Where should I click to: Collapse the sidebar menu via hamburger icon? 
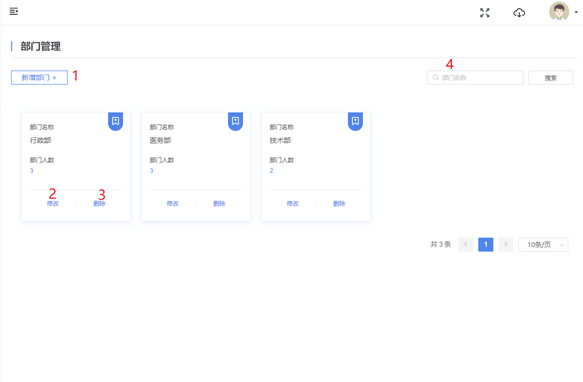pos(14,12)
